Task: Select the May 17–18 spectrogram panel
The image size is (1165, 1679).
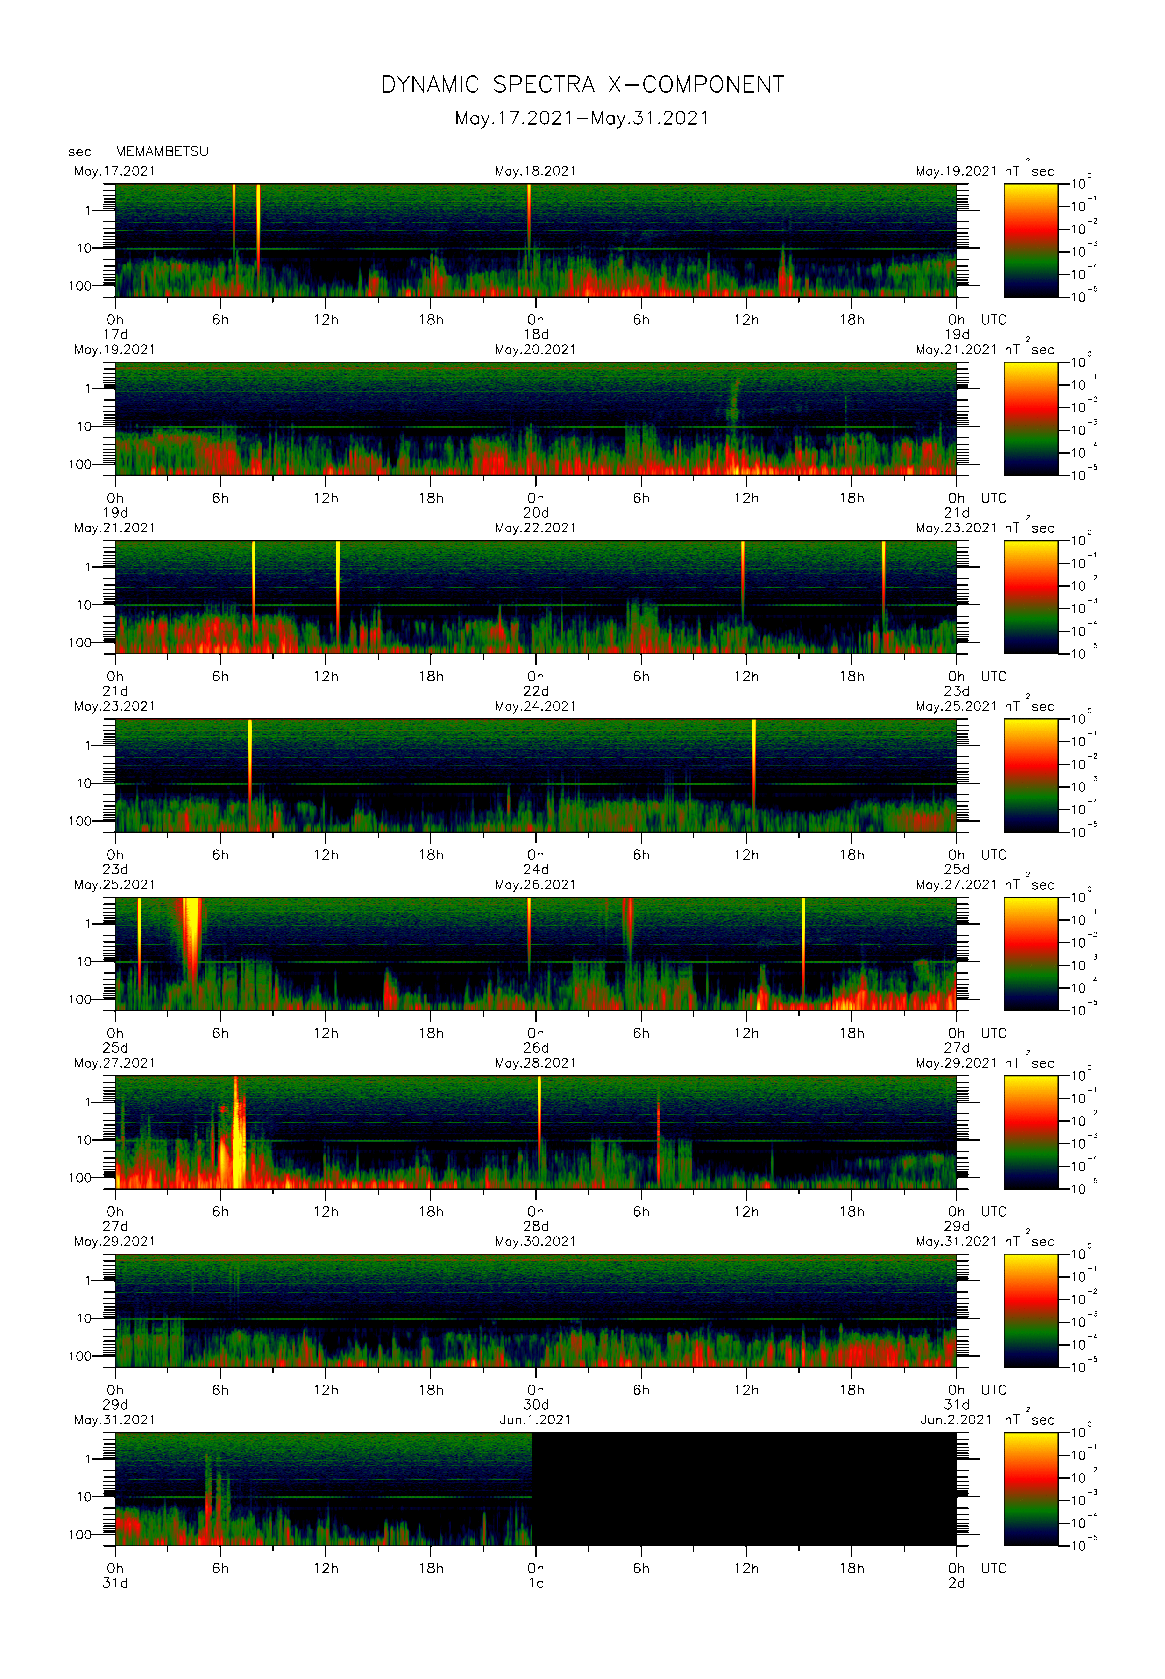Action: pyautogui.click(x=536, y=240)
